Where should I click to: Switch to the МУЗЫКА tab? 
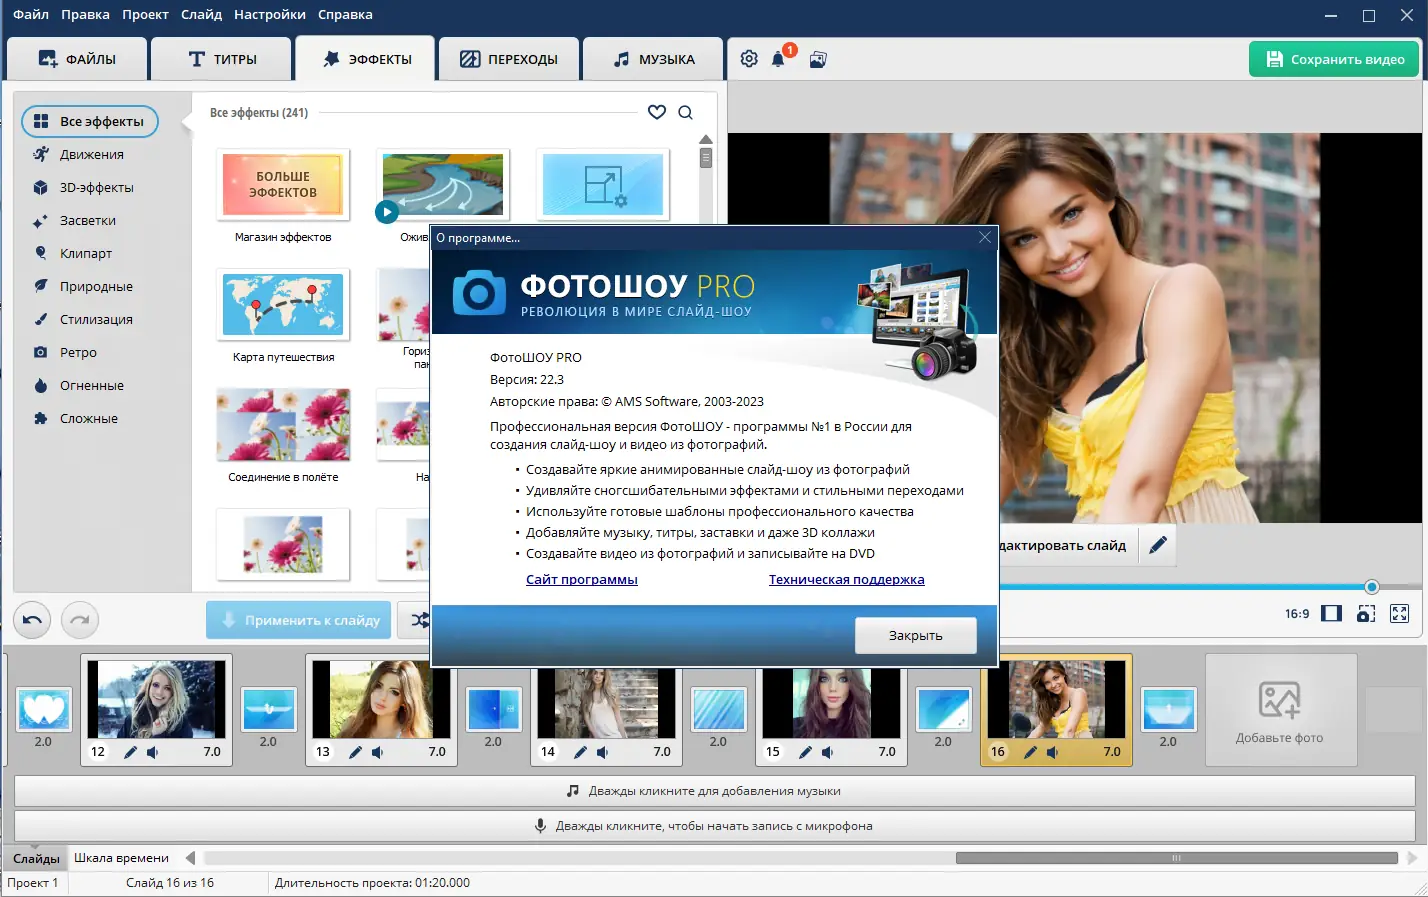(653, 59)
